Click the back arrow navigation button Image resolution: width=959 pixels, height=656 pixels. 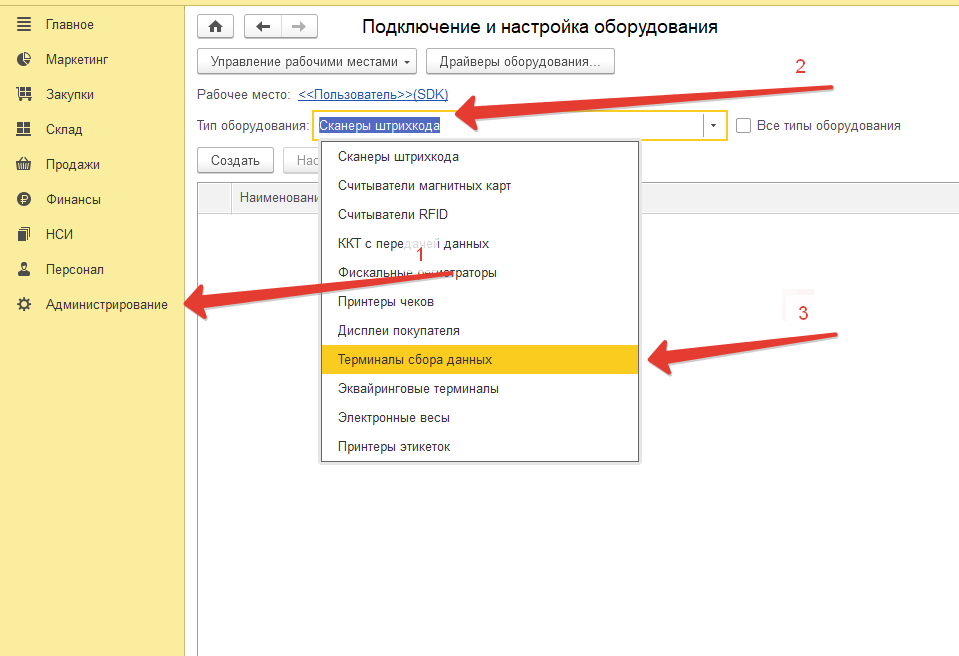(263, 27)
